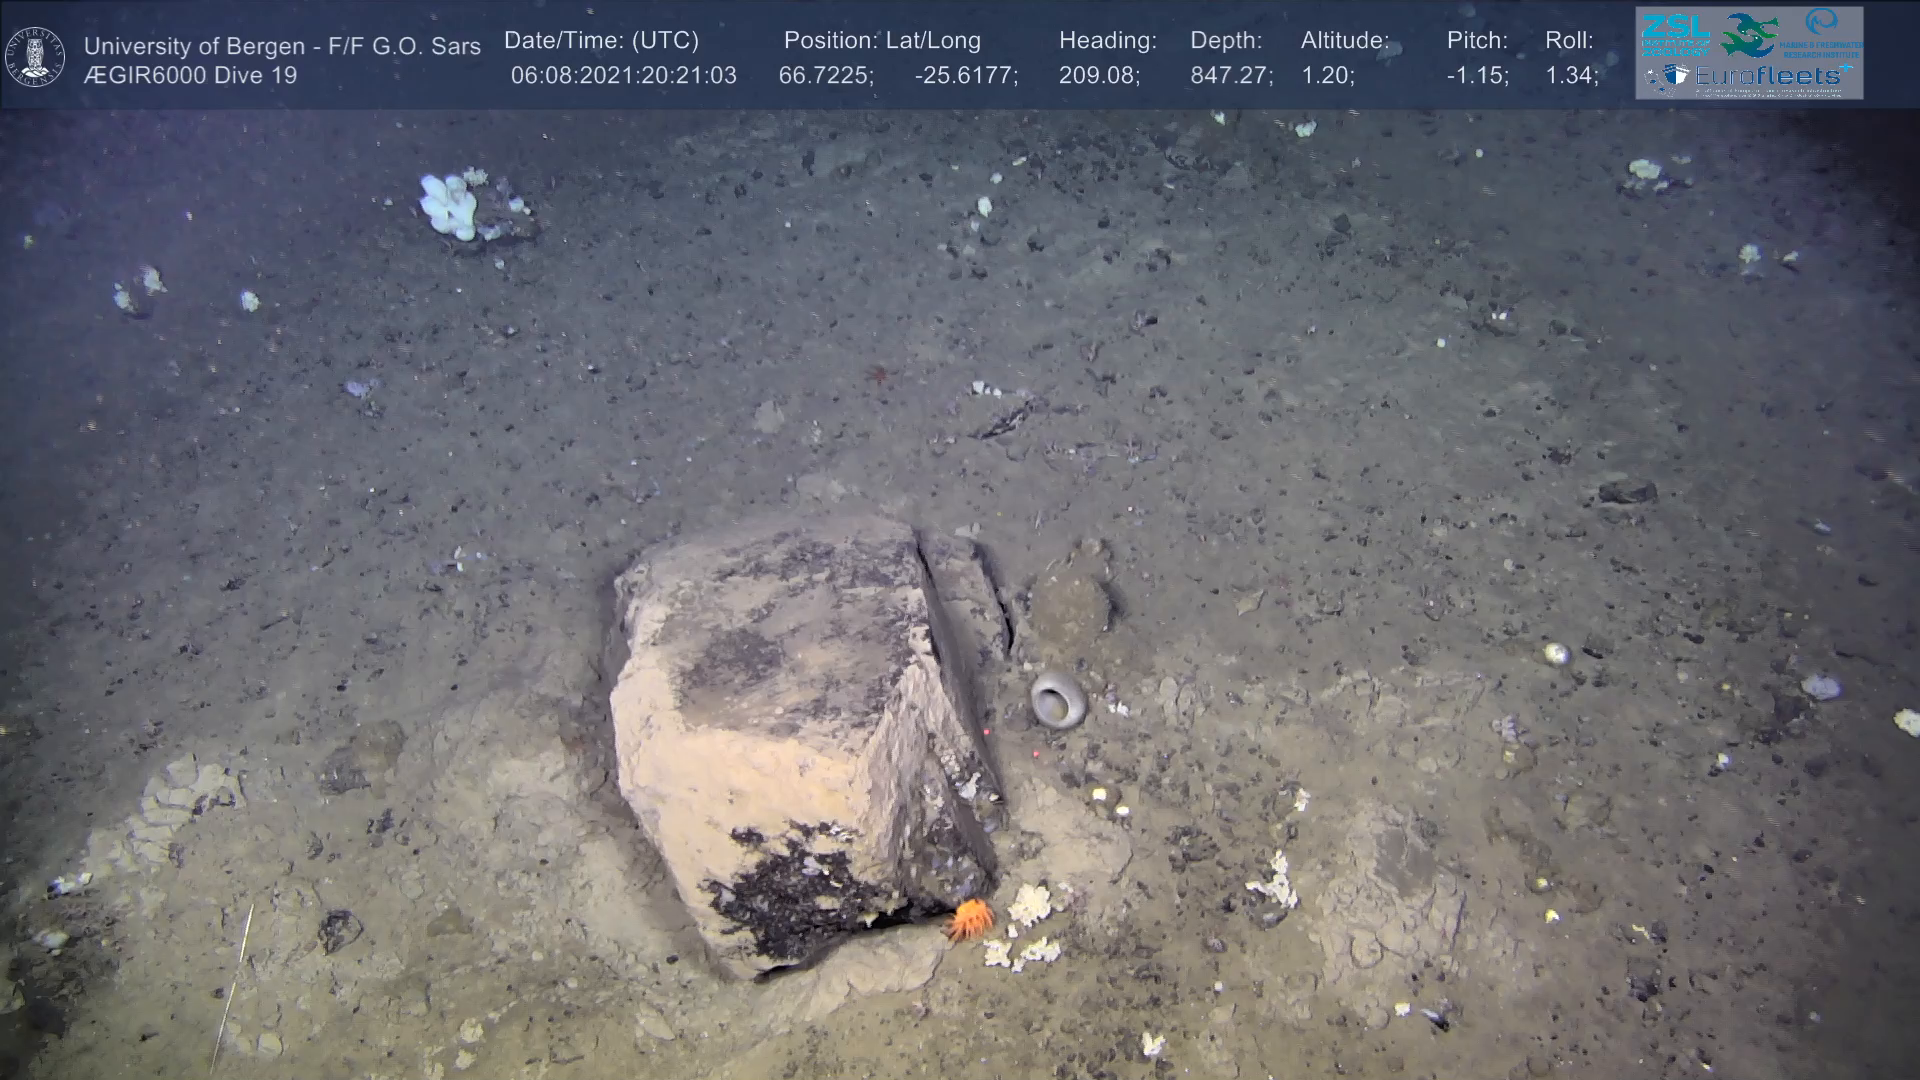Viewport: 1920px width, 1080px height.
Task: Click the ÆGIR6000 Dive 19 text
Action: (190, 76)
